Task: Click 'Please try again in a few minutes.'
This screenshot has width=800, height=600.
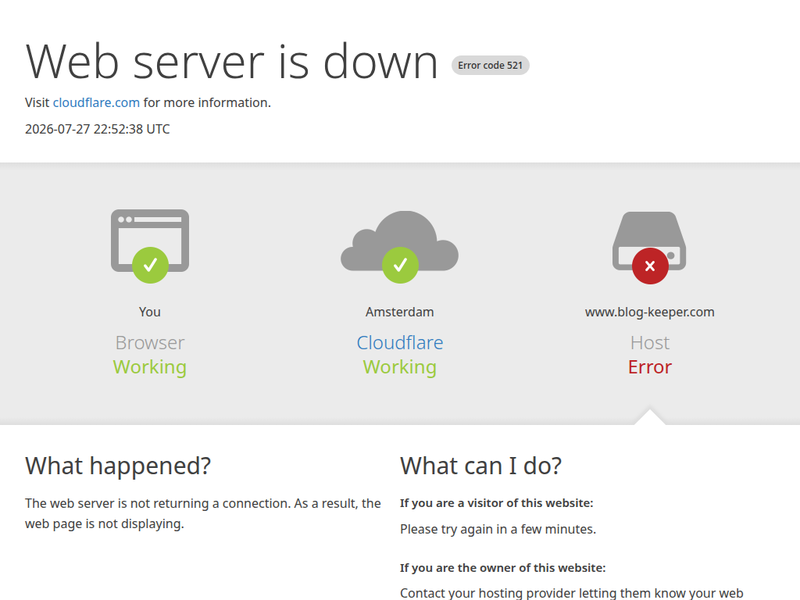Action: [498, 529]
